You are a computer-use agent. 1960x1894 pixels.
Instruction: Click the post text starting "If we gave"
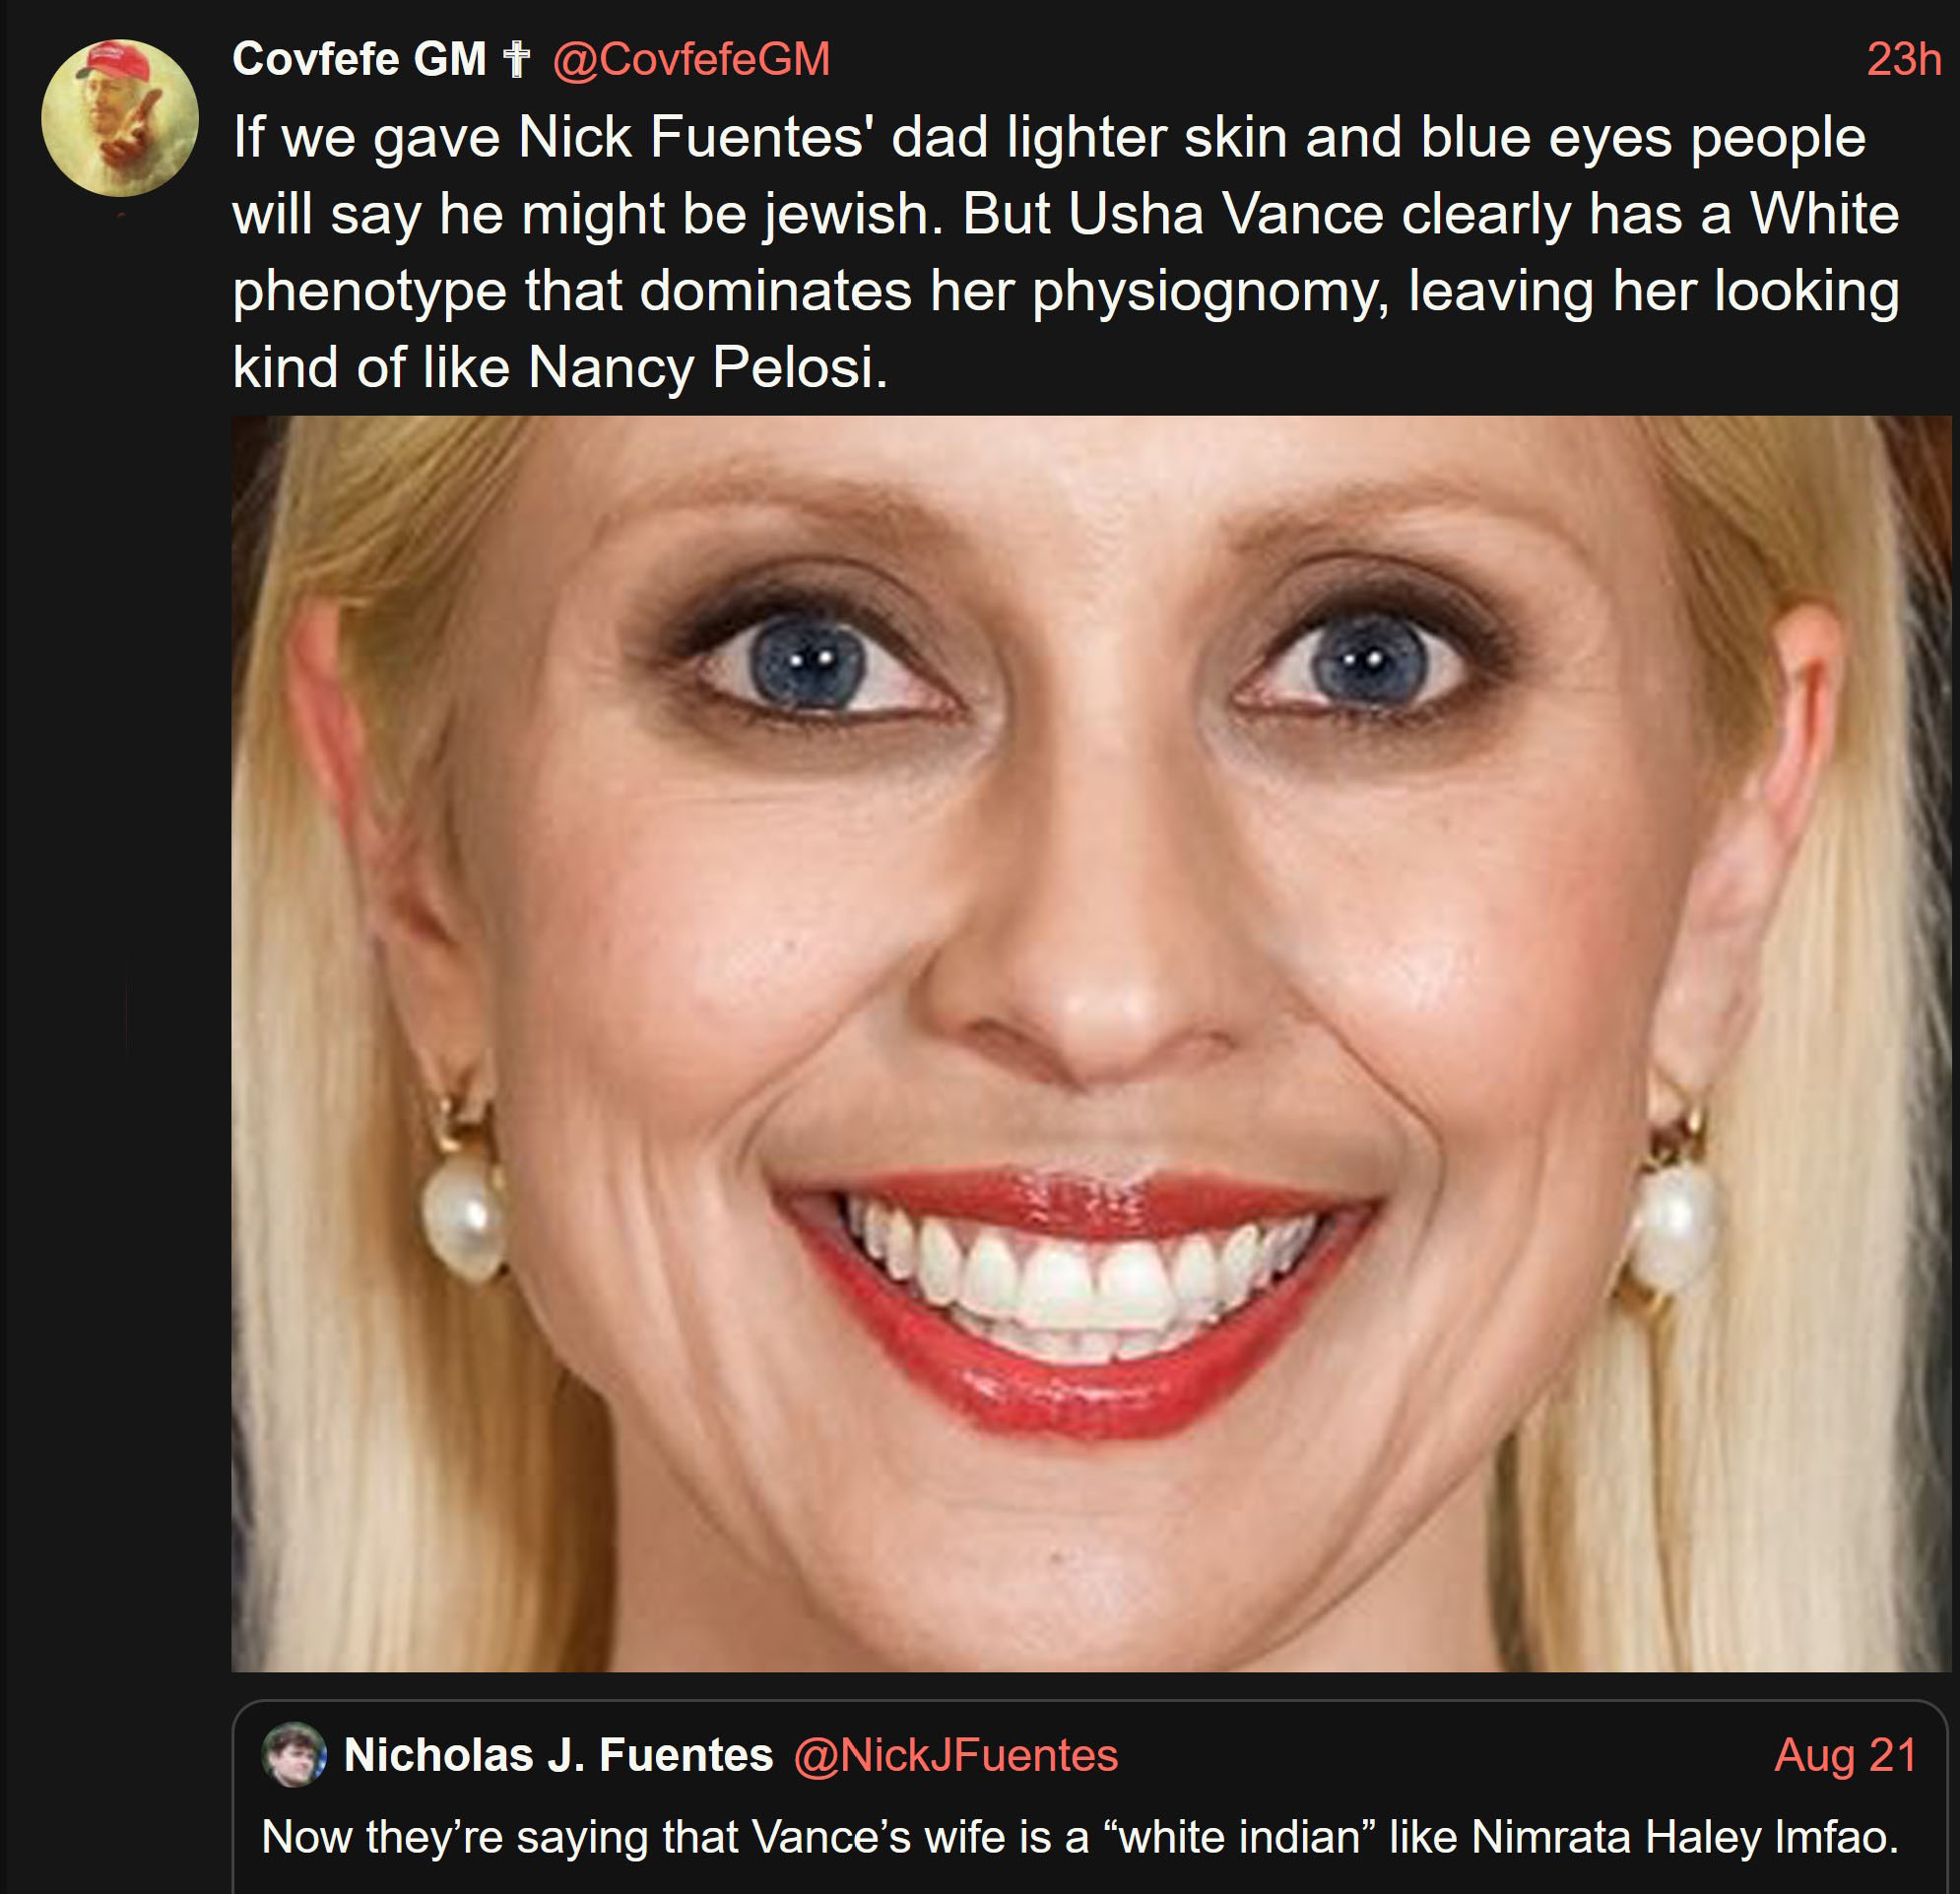1066,252
